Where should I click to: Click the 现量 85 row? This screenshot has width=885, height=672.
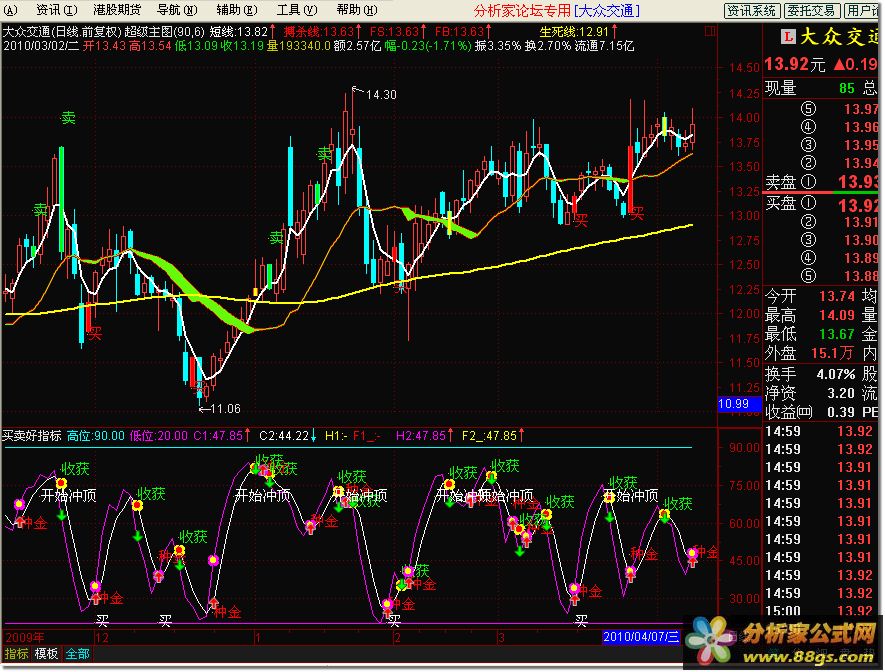tap(822, 88)
